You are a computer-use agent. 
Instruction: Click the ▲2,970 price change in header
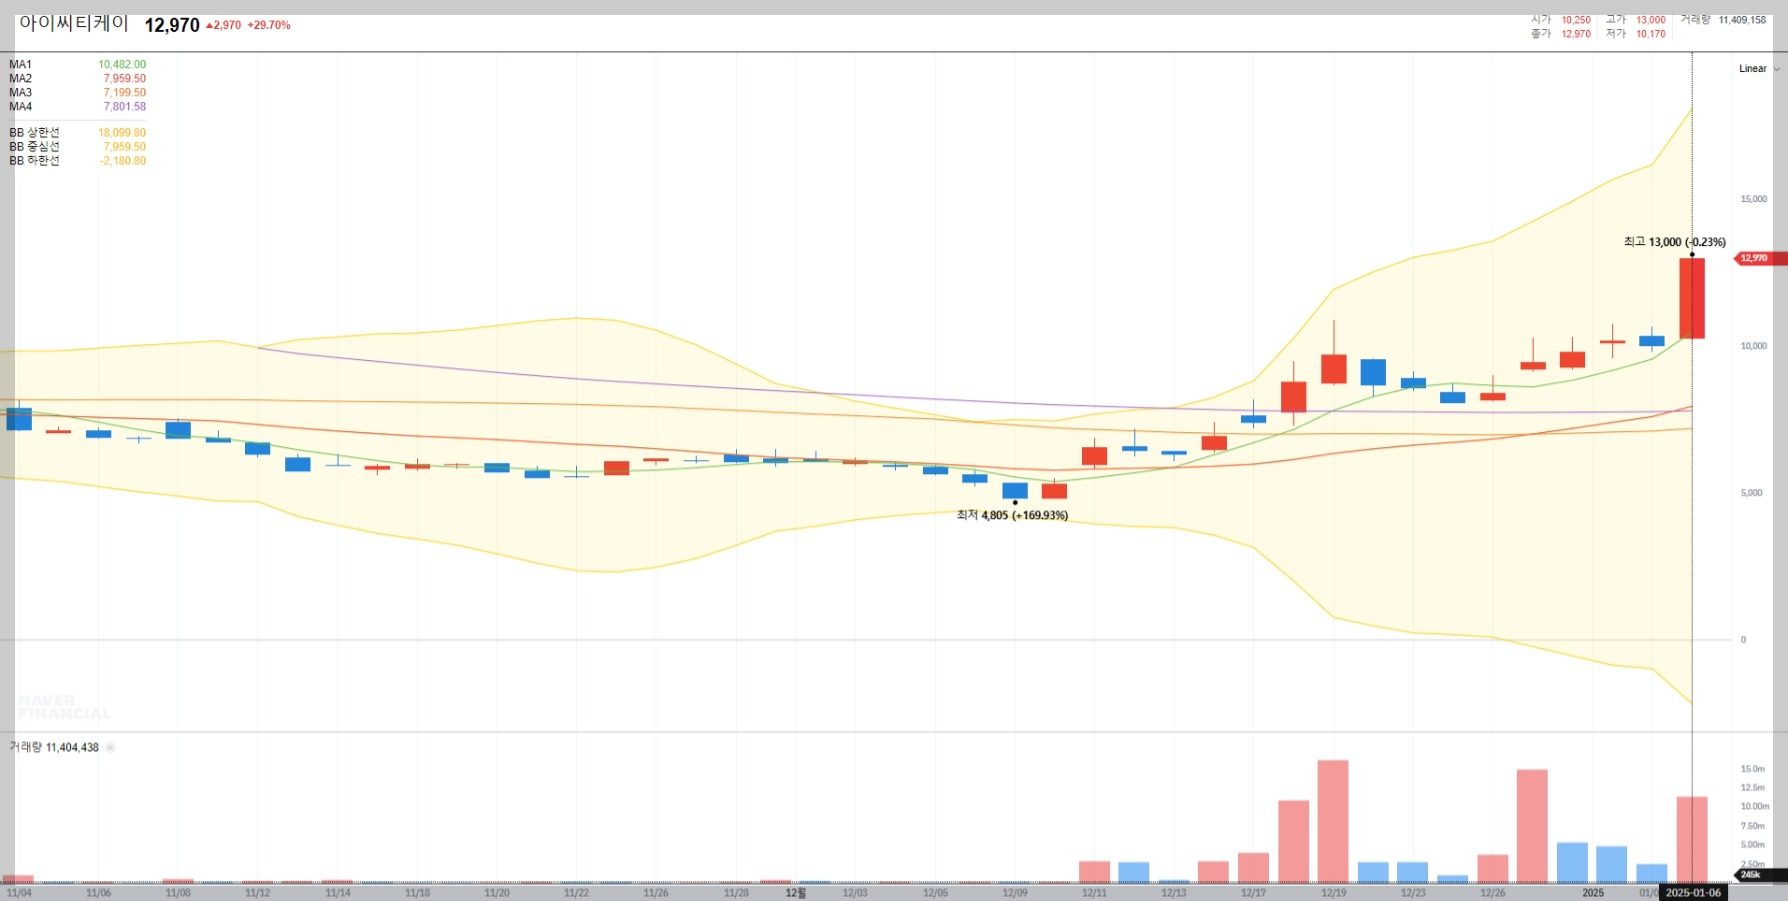(x=223, y=26)
